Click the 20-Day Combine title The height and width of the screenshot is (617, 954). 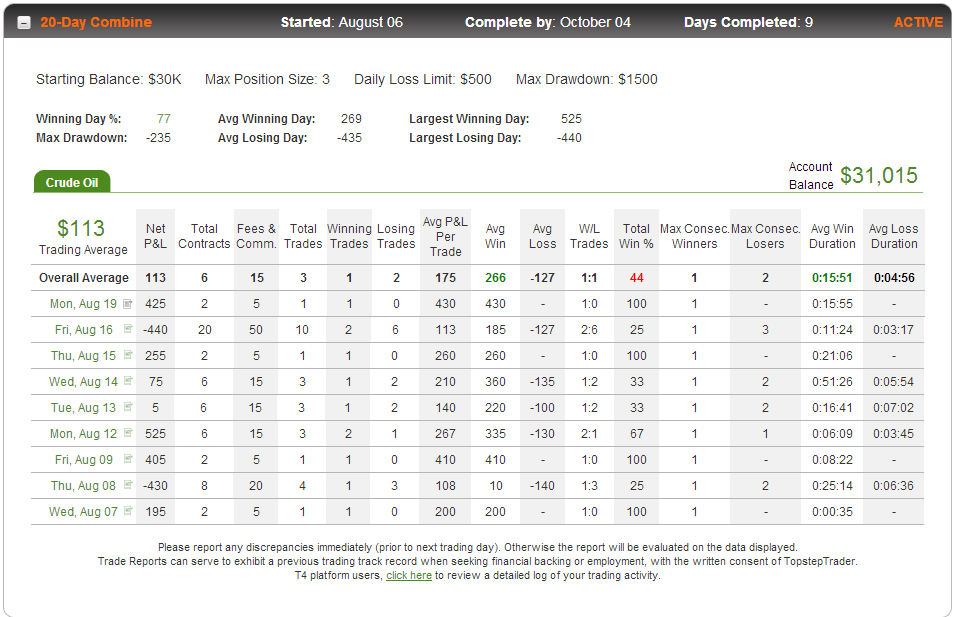coord(96,23)
